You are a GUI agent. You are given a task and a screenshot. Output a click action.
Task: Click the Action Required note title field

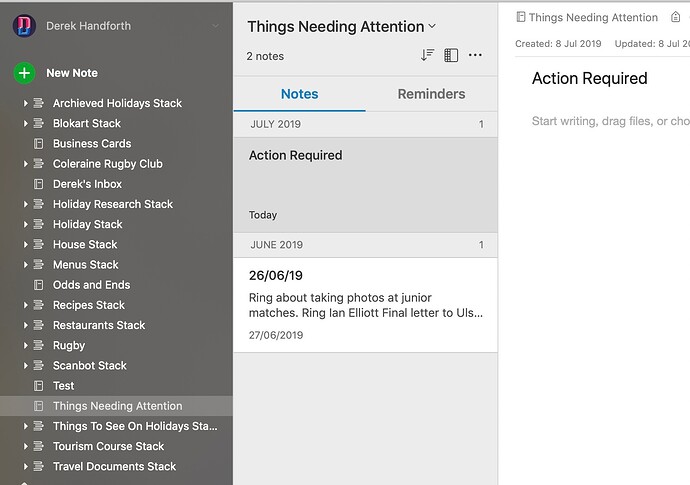point(590,78)
